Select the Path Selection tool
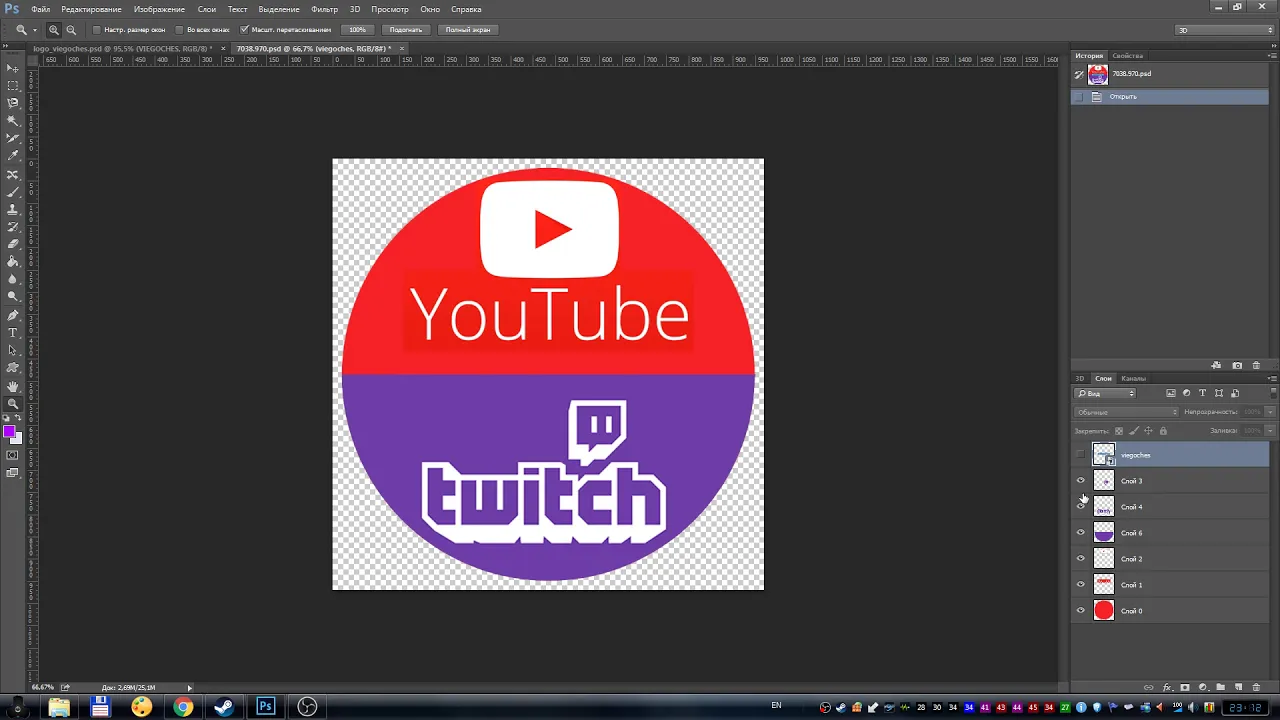Viewport: 1280px width, 720px height. tap(13, 350)
